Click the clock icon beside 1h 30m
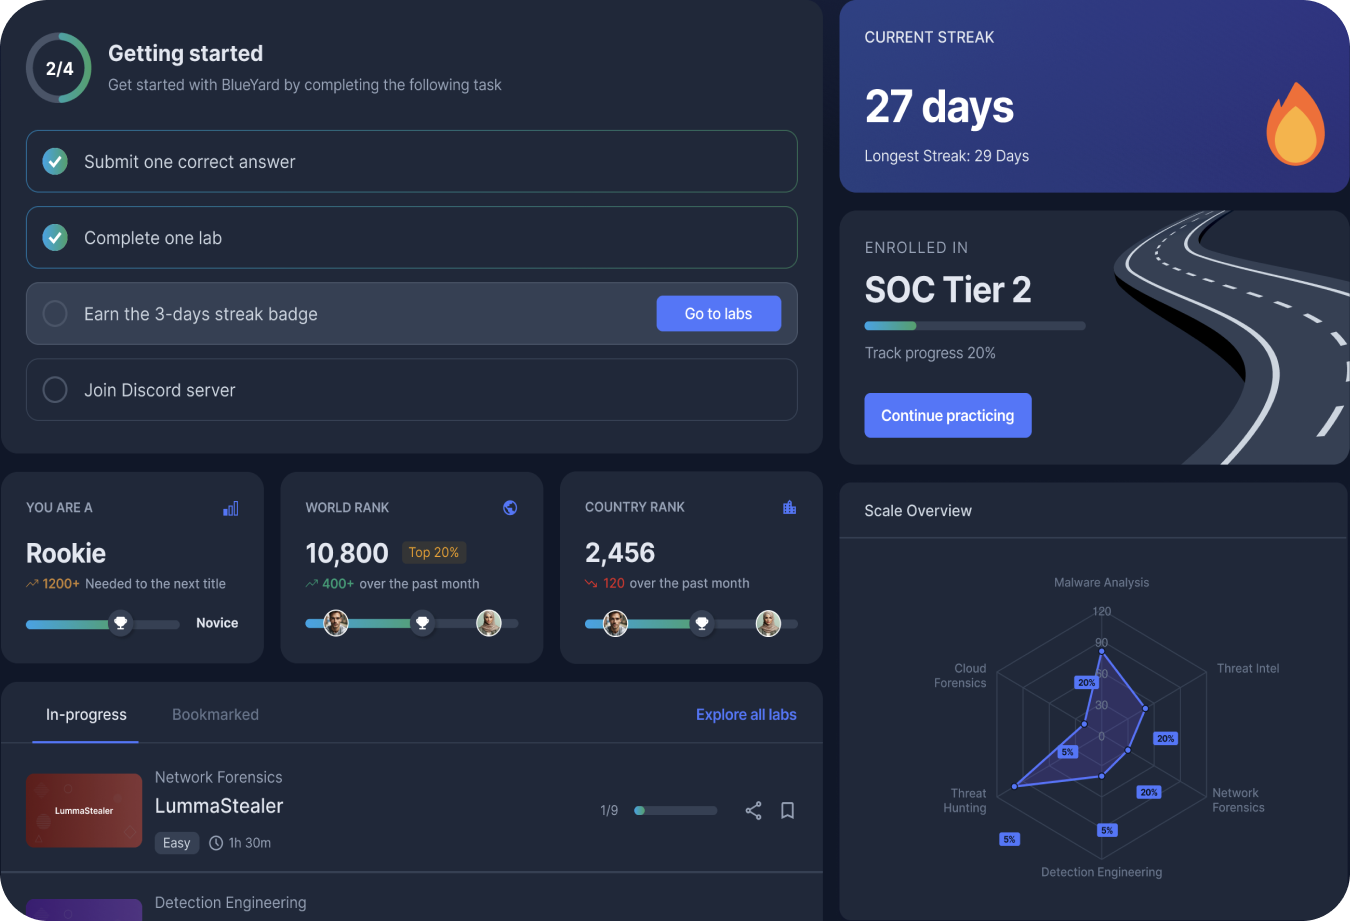 [x=216, y=843]
